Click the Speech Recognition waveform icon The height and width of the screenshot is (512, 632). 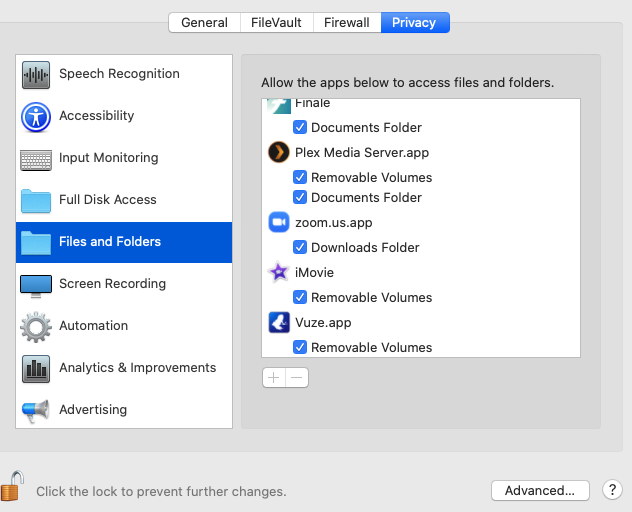pos(36,74)
